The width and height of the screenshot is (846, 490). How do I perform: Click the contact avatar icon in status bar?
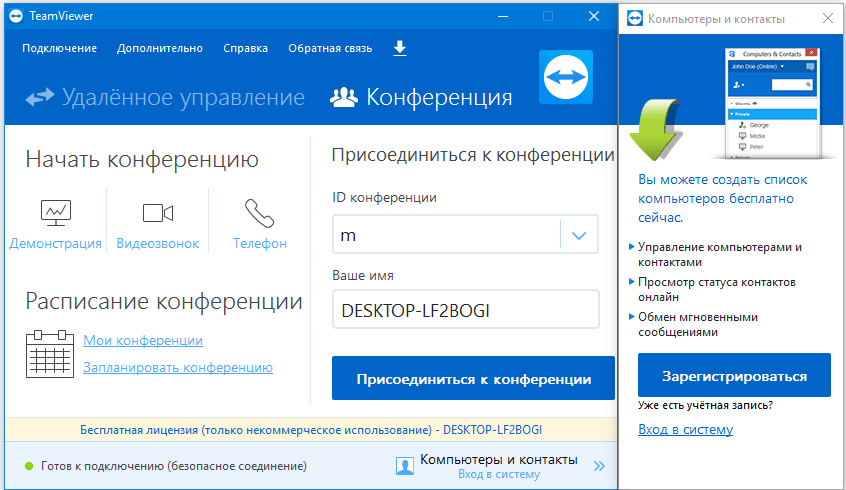click(x=405, y=466)
